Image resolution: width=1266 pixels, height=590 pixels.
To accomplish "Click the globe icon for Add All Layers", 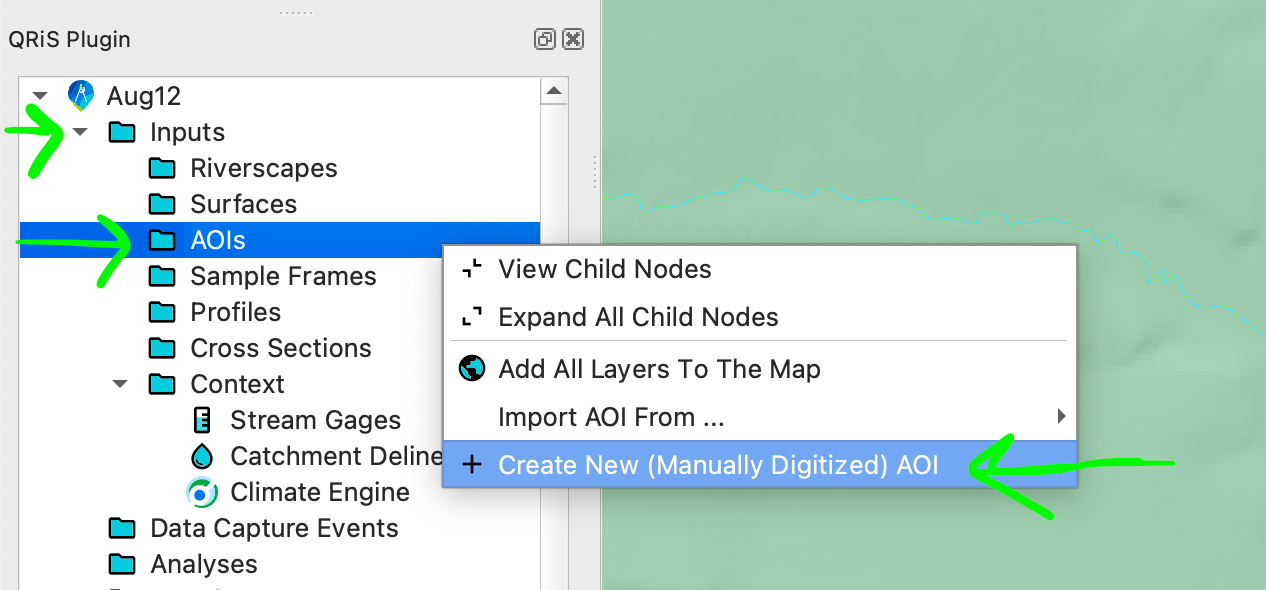I will [x=472, y=369].
